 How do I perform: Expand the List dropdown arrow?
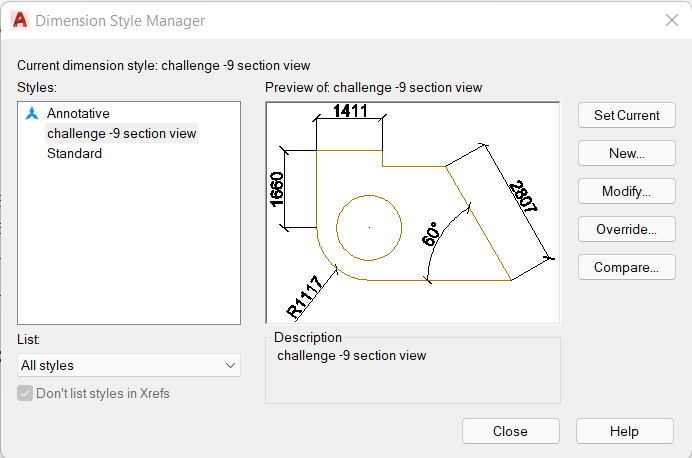(230, 365)
